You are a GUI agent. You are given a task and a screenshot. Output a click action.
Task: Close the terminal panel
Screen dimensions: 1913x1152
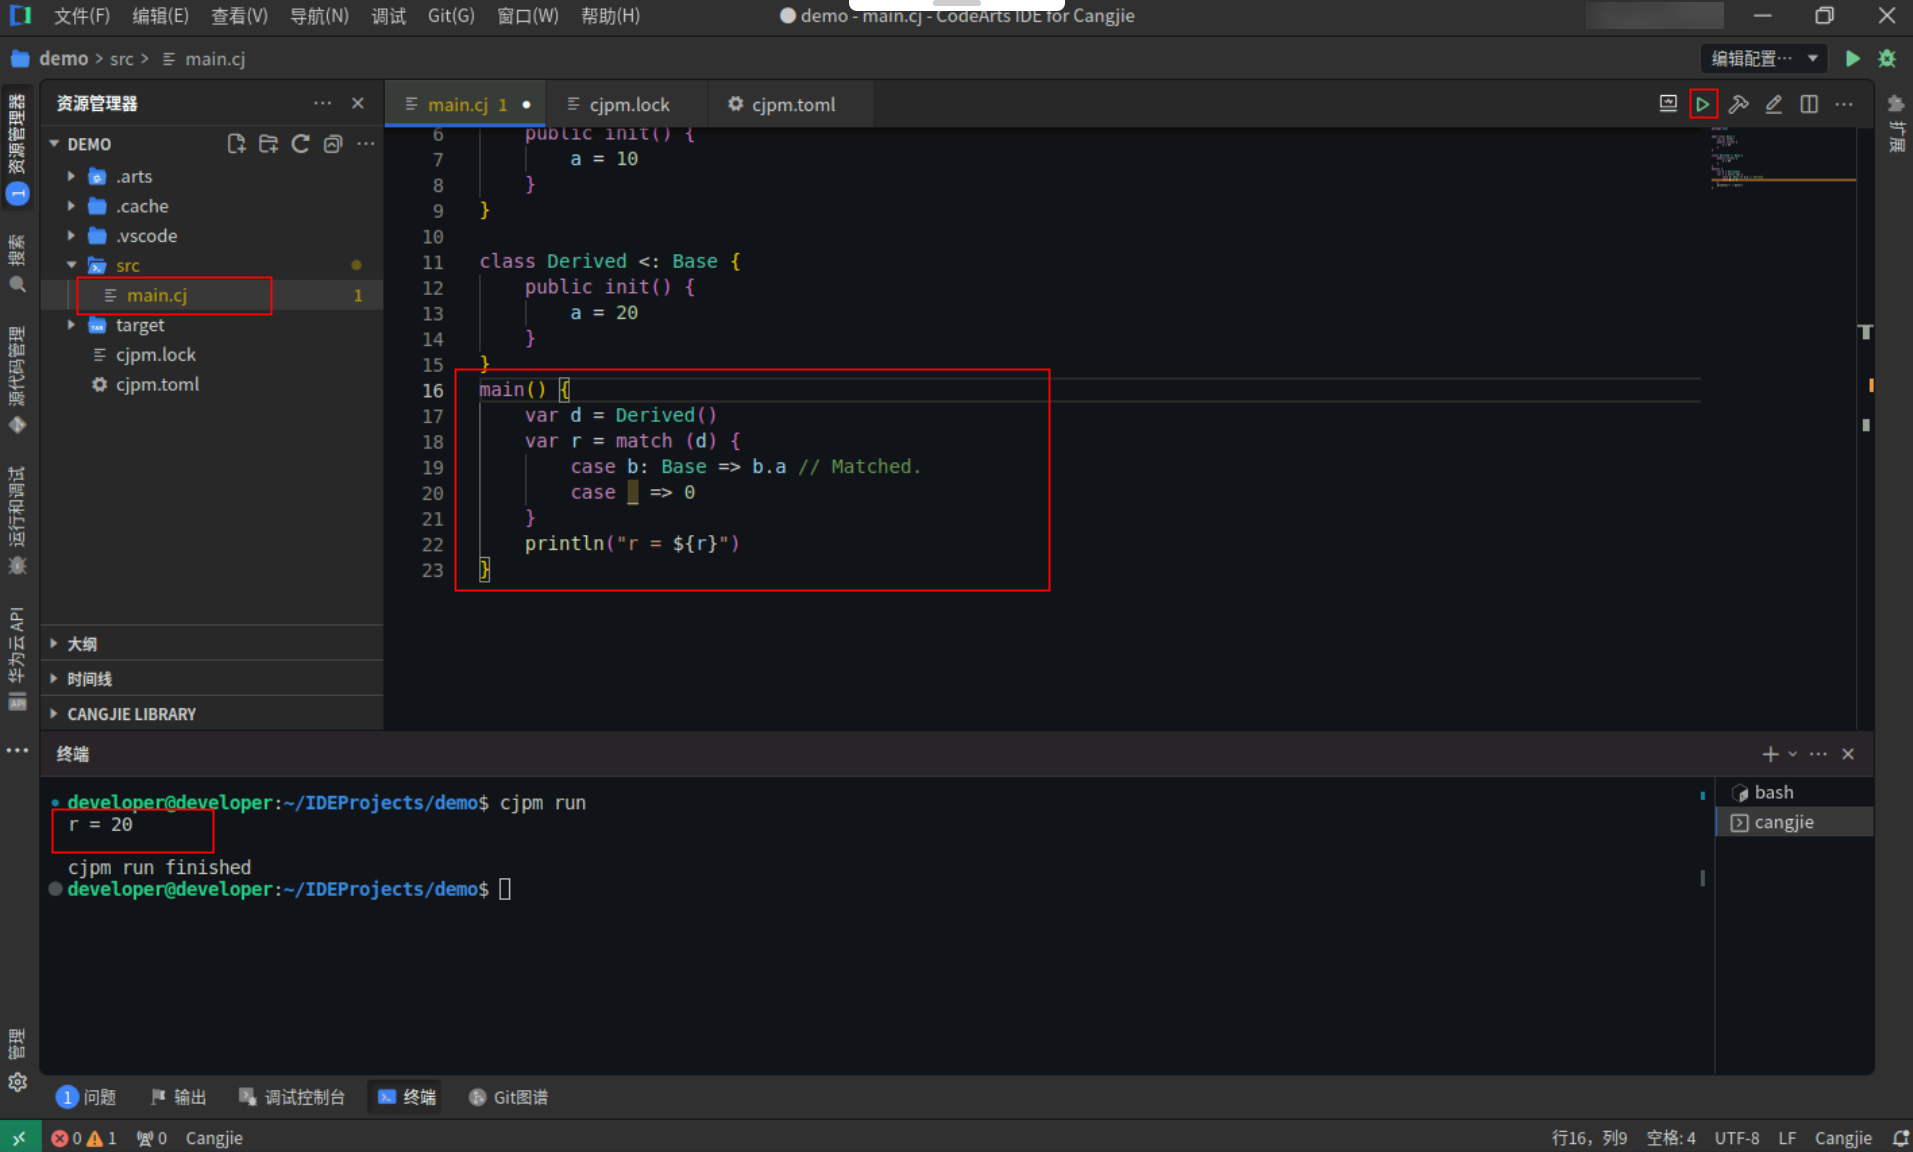tap(1848, 754)
